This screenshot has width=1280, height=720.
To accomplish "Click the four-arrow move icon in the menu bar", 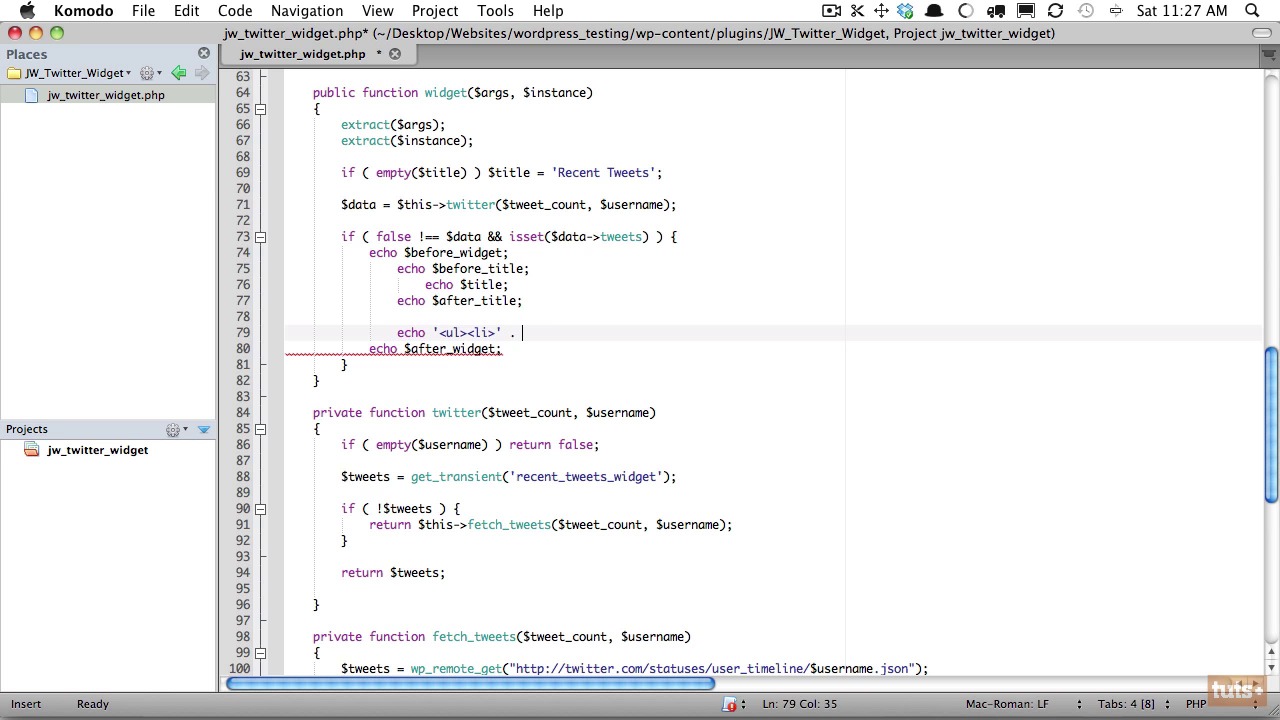I will [881, 11].
